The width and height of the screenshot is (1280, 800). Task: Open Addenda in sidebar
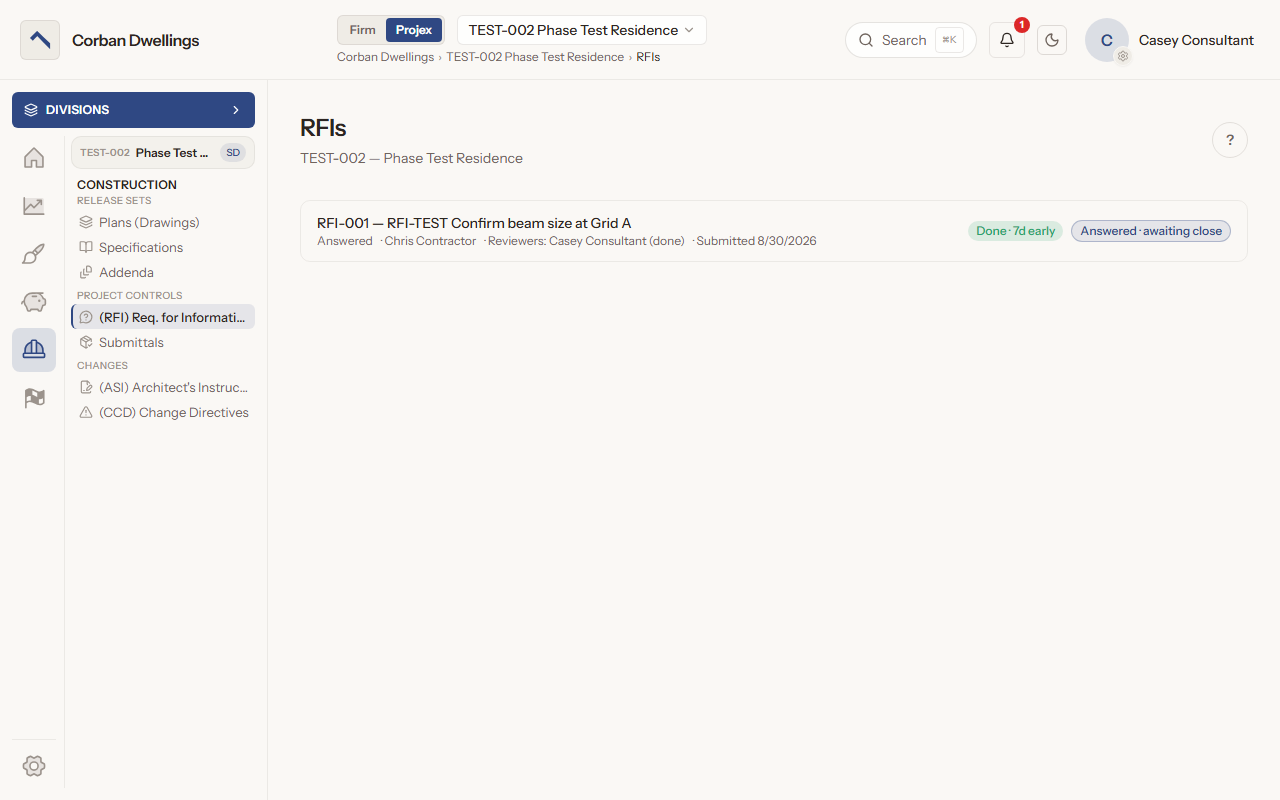(x=163, y=272)
